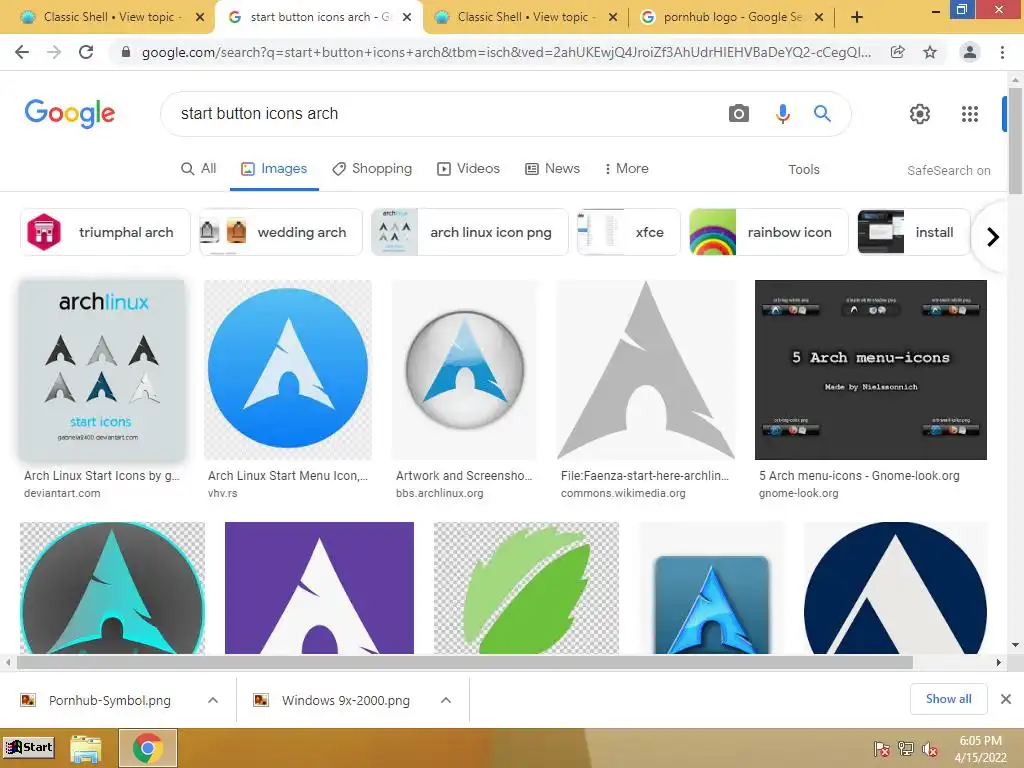Click the address bar URL
This screenshot has width=1024, height=768.
tap(506, 52)
